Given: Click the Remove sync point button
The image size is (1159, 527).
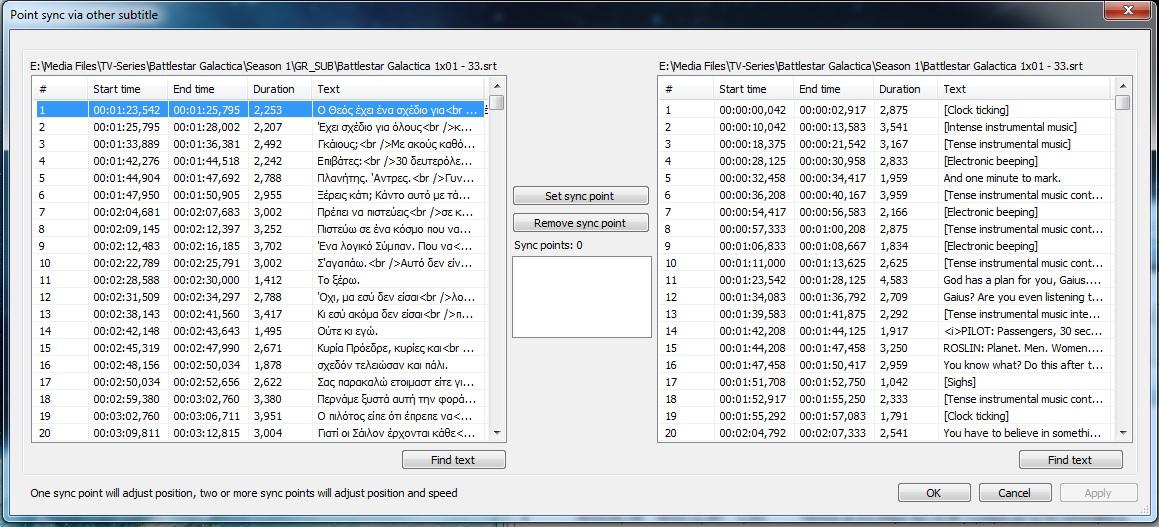Looking at the screenshot, I should tap(580, 222).
